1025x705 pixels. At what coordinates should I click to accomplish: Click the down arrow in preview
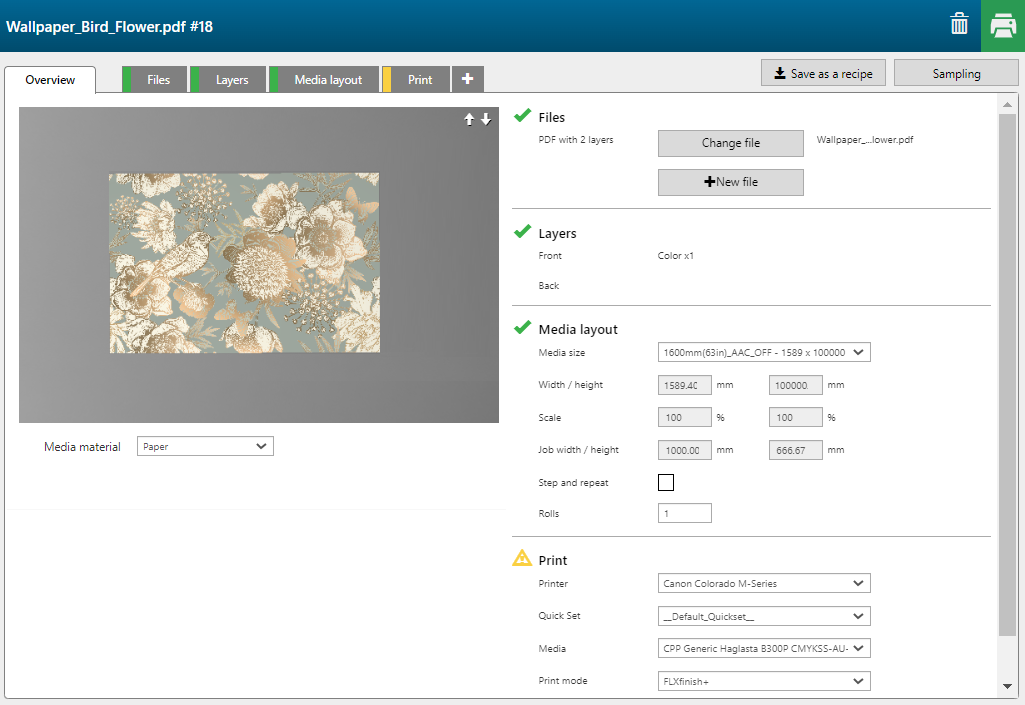click(x=486, y=119)
